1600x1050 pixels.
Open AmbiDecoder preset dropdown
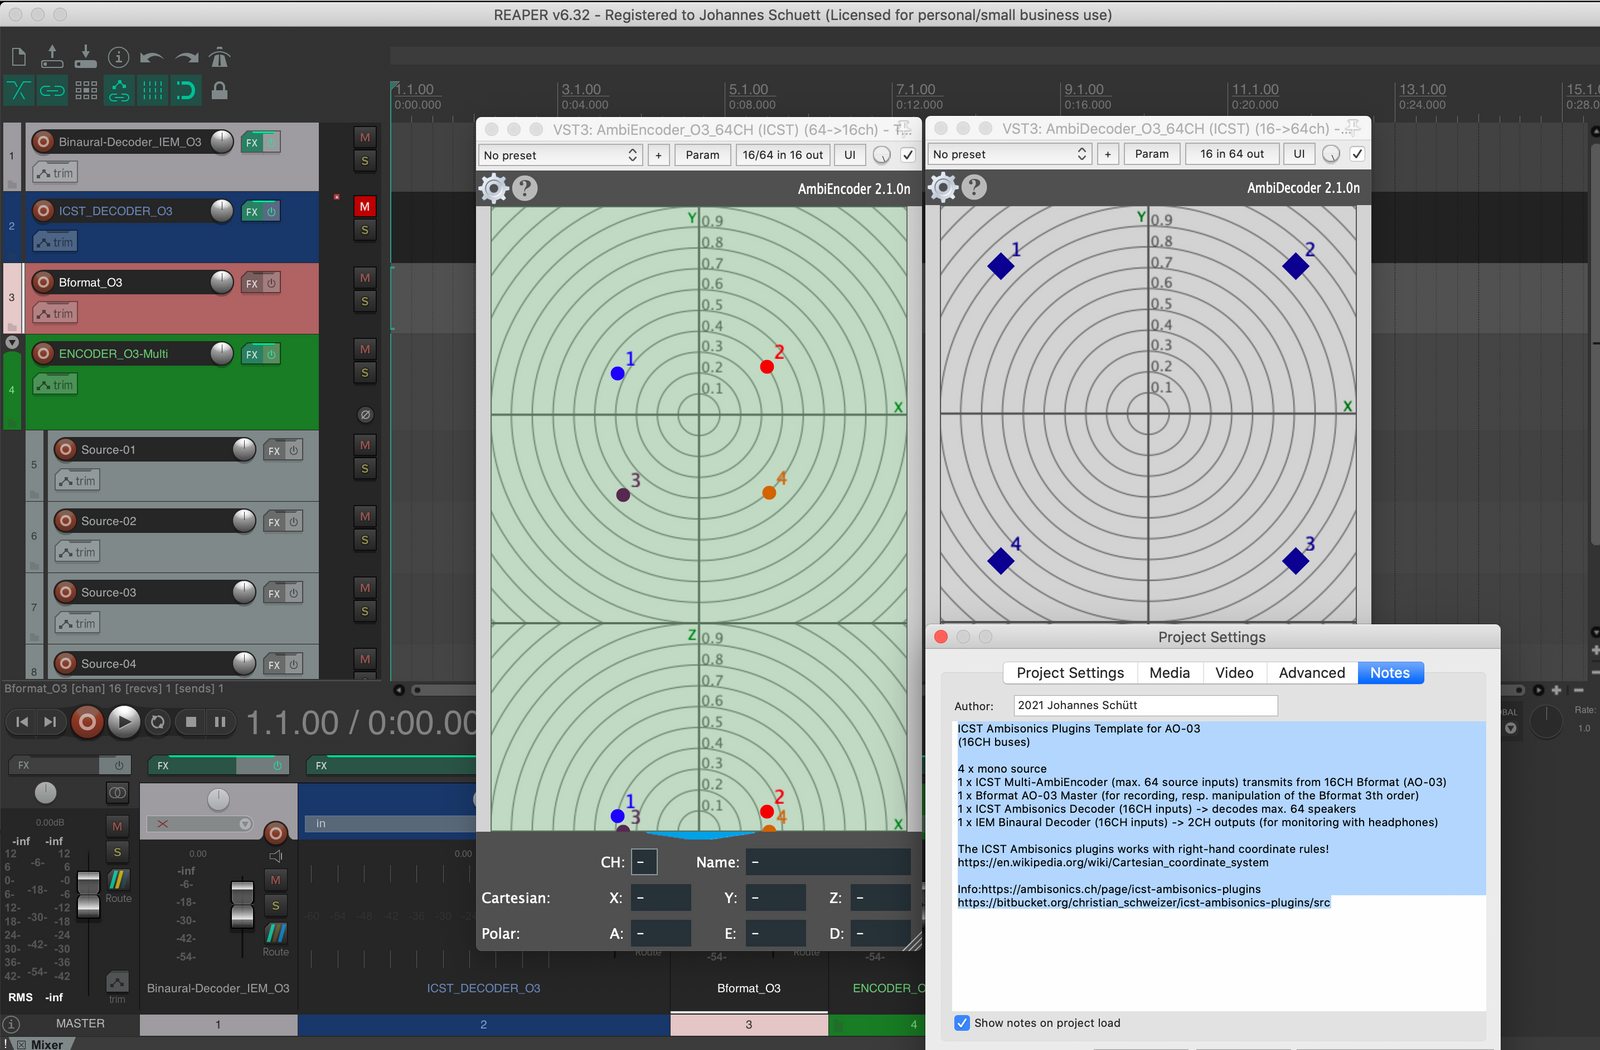[x=1009, y=154]
